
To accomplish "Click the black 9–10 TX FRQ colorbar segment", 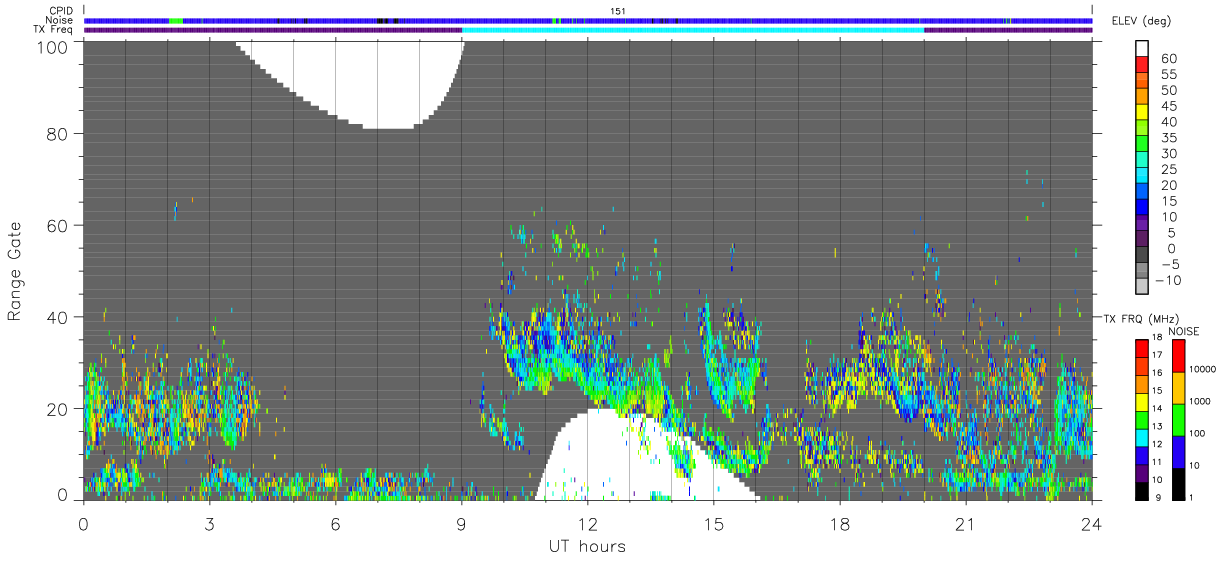I will (1141, 491).
